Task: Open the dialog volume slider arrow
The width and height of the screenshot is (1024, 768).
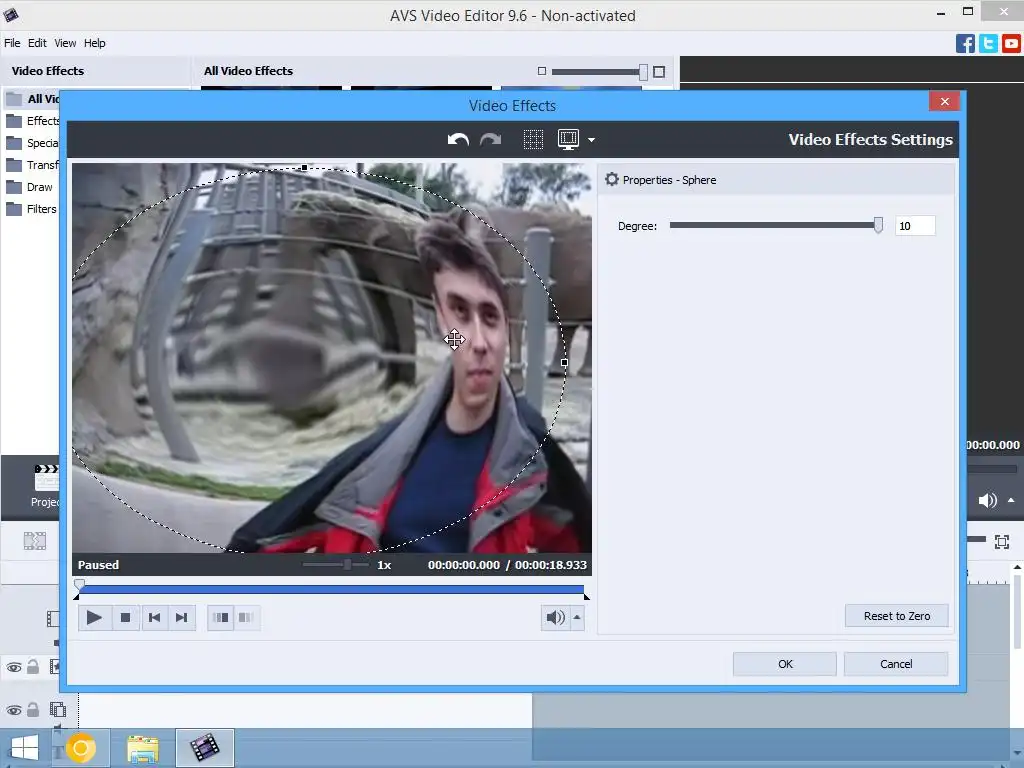Action: click(x=577, y=617)
